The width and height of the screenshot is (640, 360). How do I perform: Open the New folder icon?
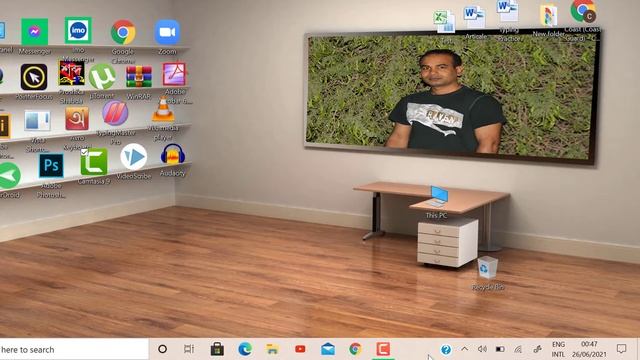pyautogui.click(x=549, y=16)
